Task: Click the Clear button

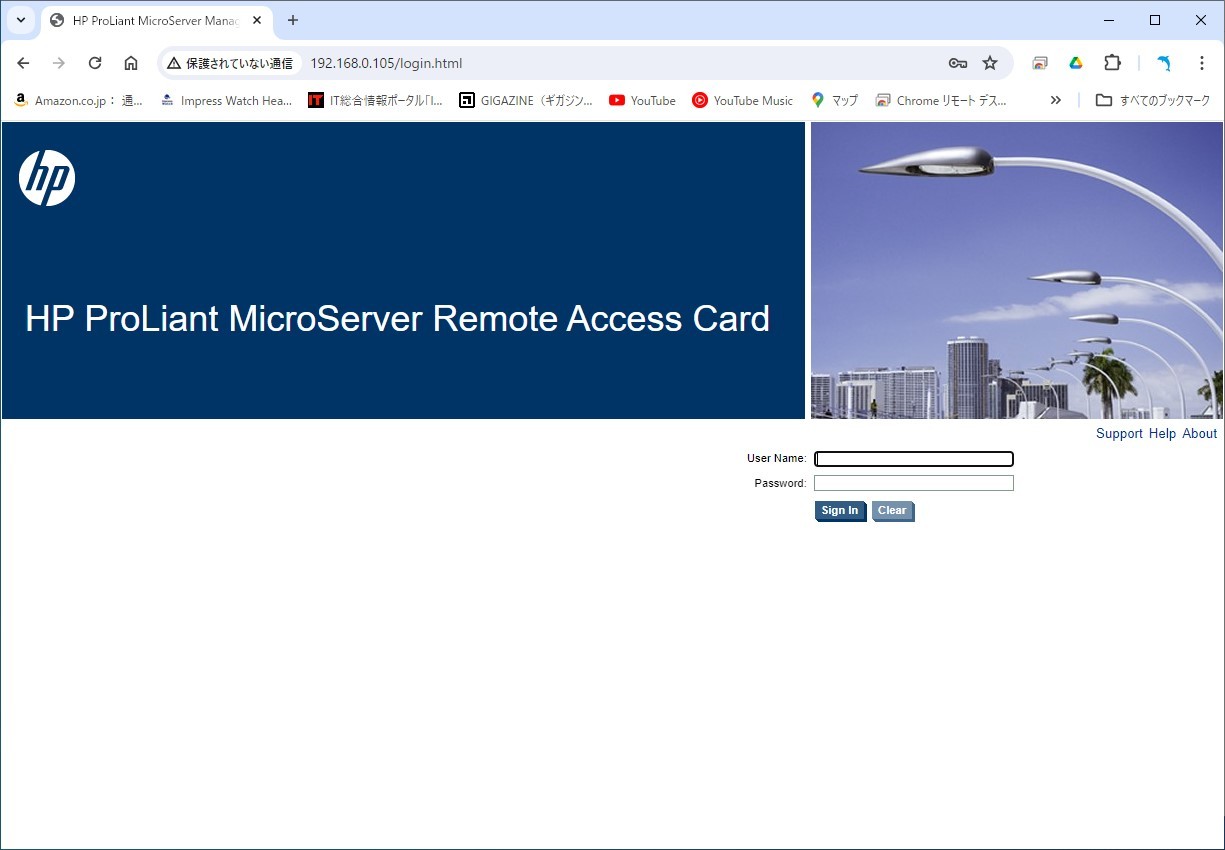Action: (892, 511)
